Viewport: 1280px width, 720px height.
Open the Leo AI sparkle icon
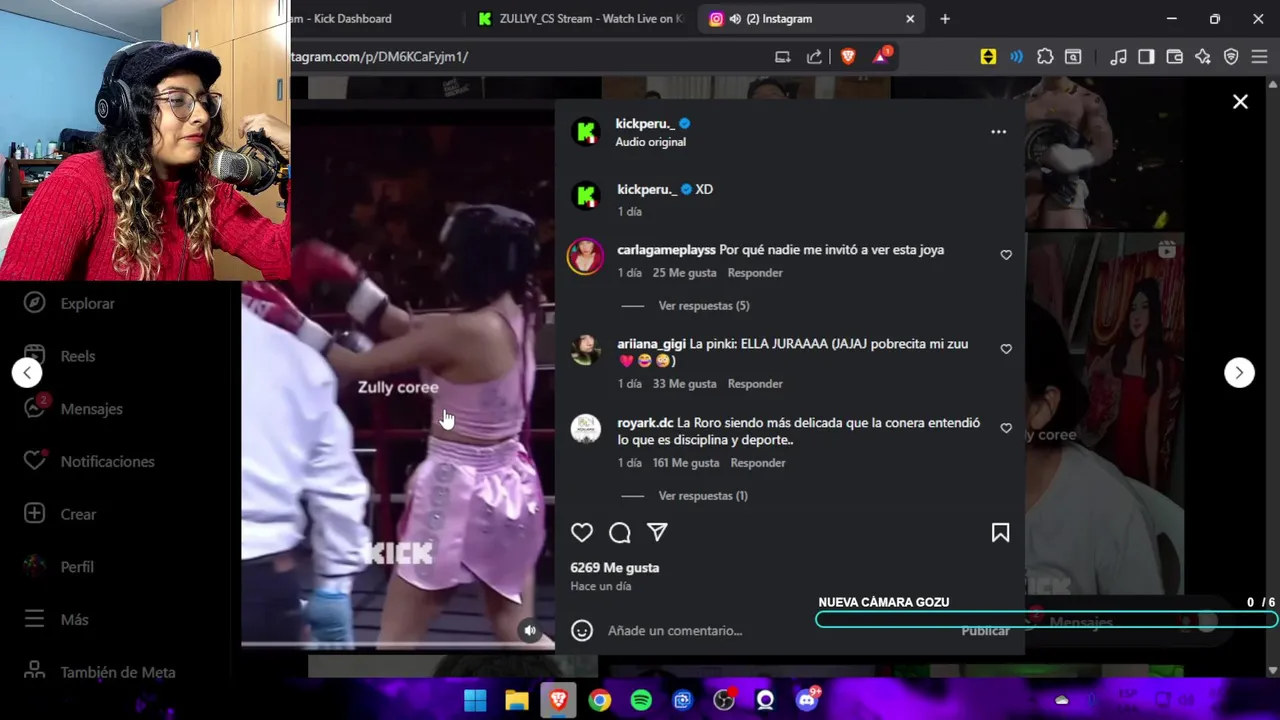point(1203,57)
